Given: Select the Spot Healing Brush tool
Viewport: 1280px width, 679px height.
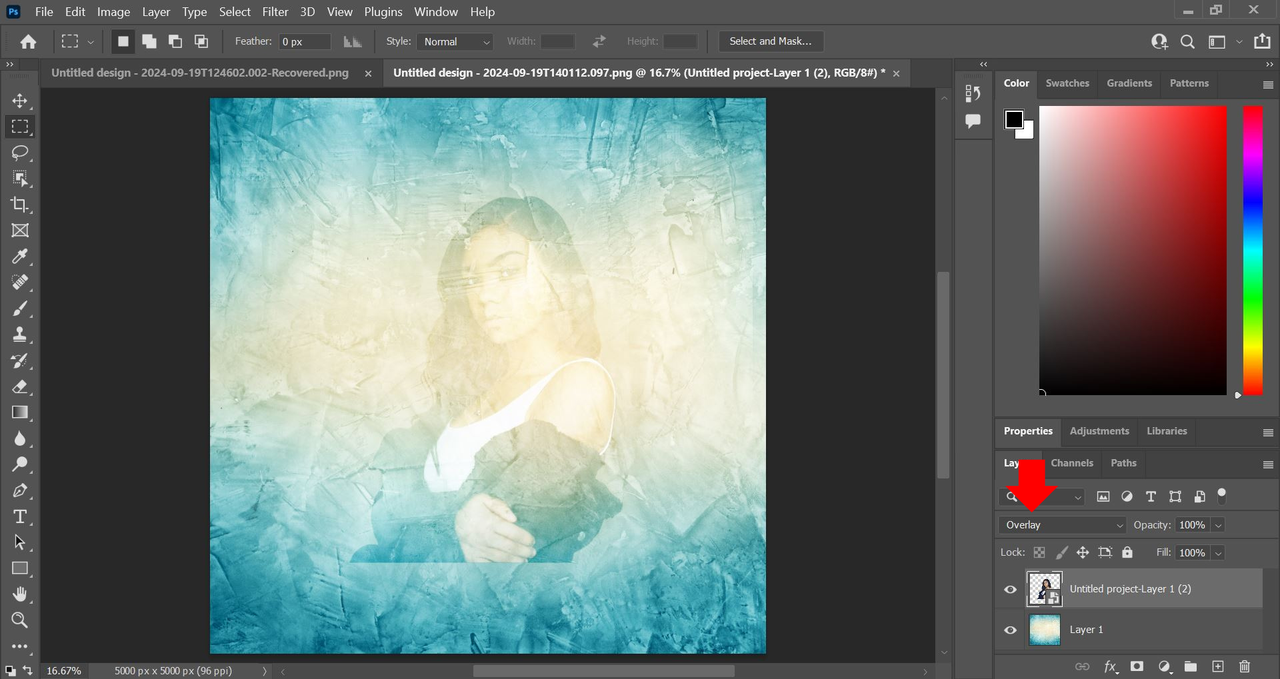Looking at the screenshot, I should tap(19, 283).
